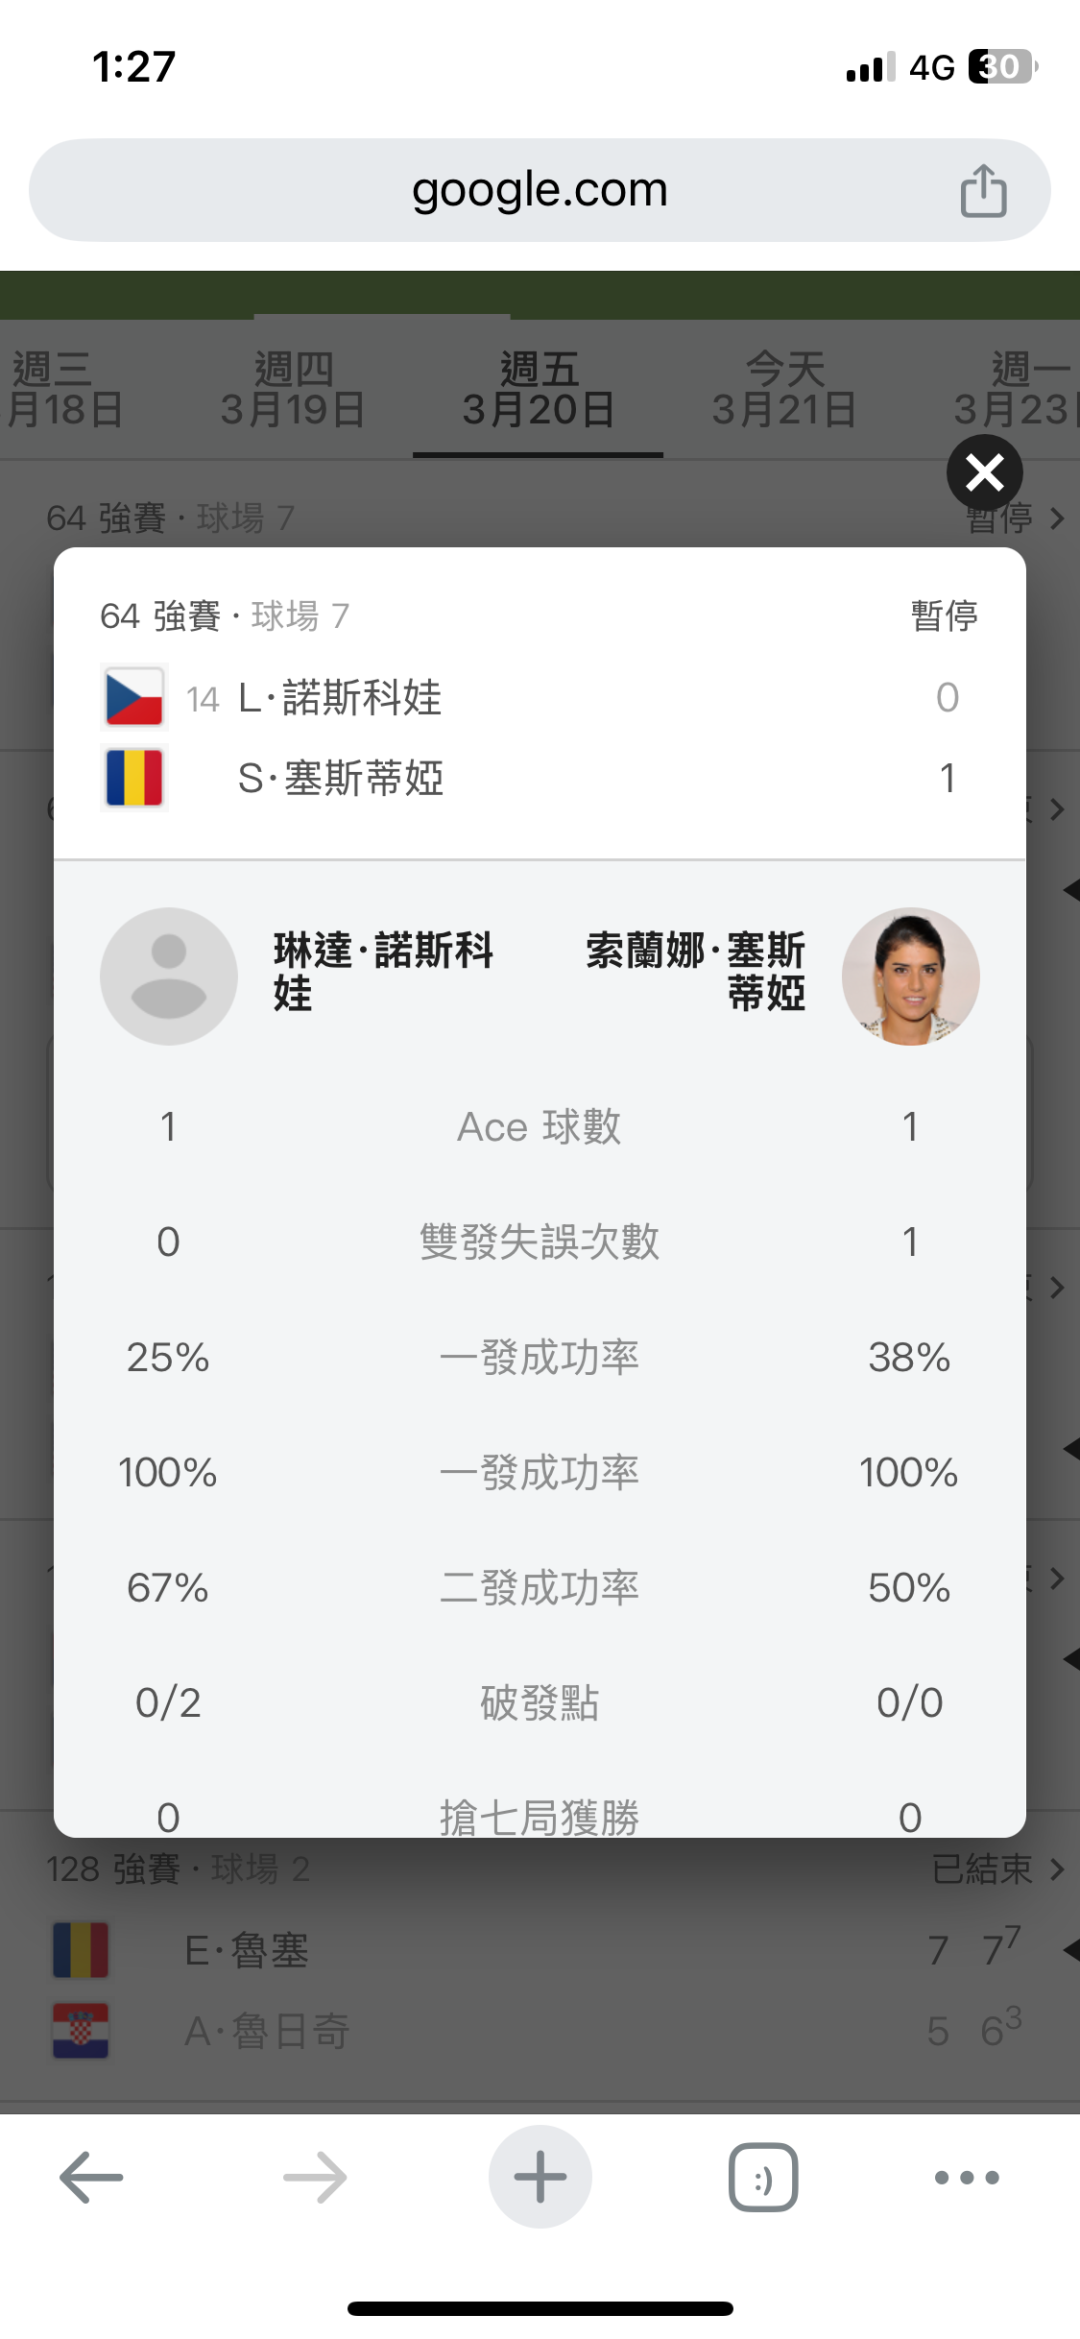
Task: Go back with the browser back arrow
Action: coord(91,2177)
